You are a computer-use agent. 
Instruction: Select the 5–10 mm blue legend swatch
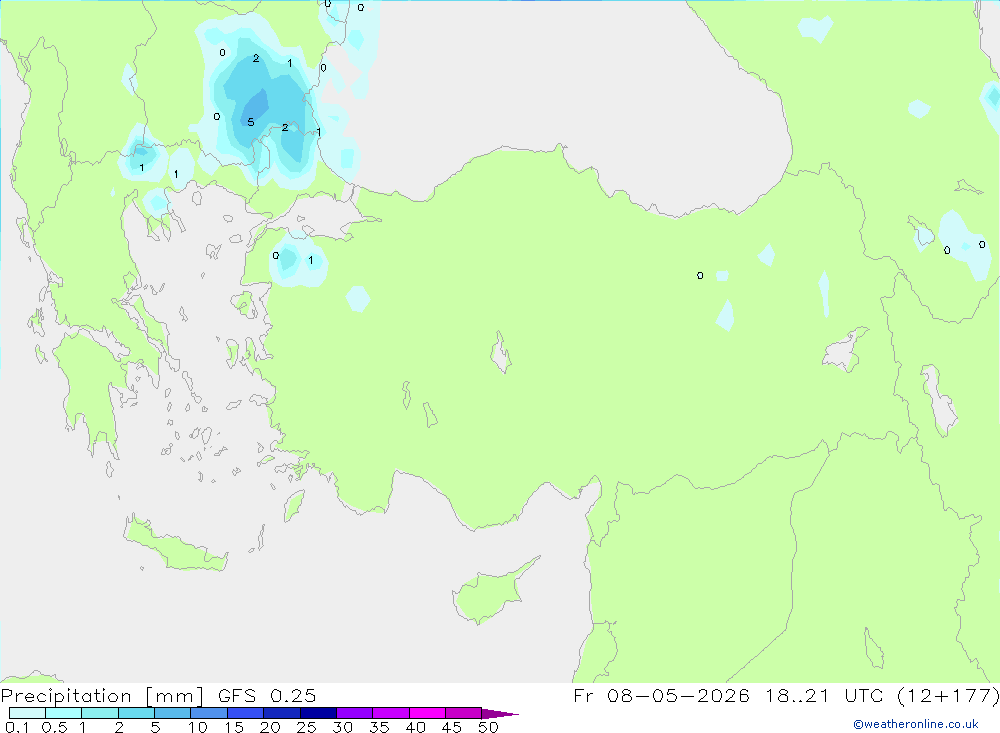[173, 713]
